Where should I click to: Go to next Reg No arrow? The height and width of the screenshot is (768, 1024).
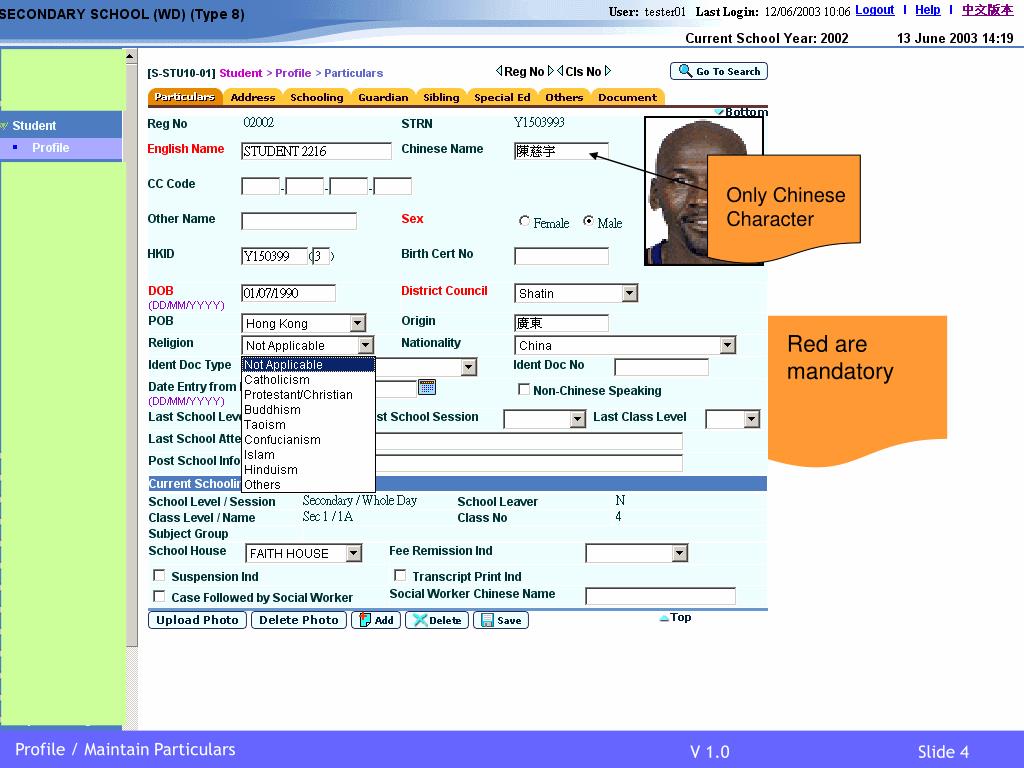click(x=551, y=71)
